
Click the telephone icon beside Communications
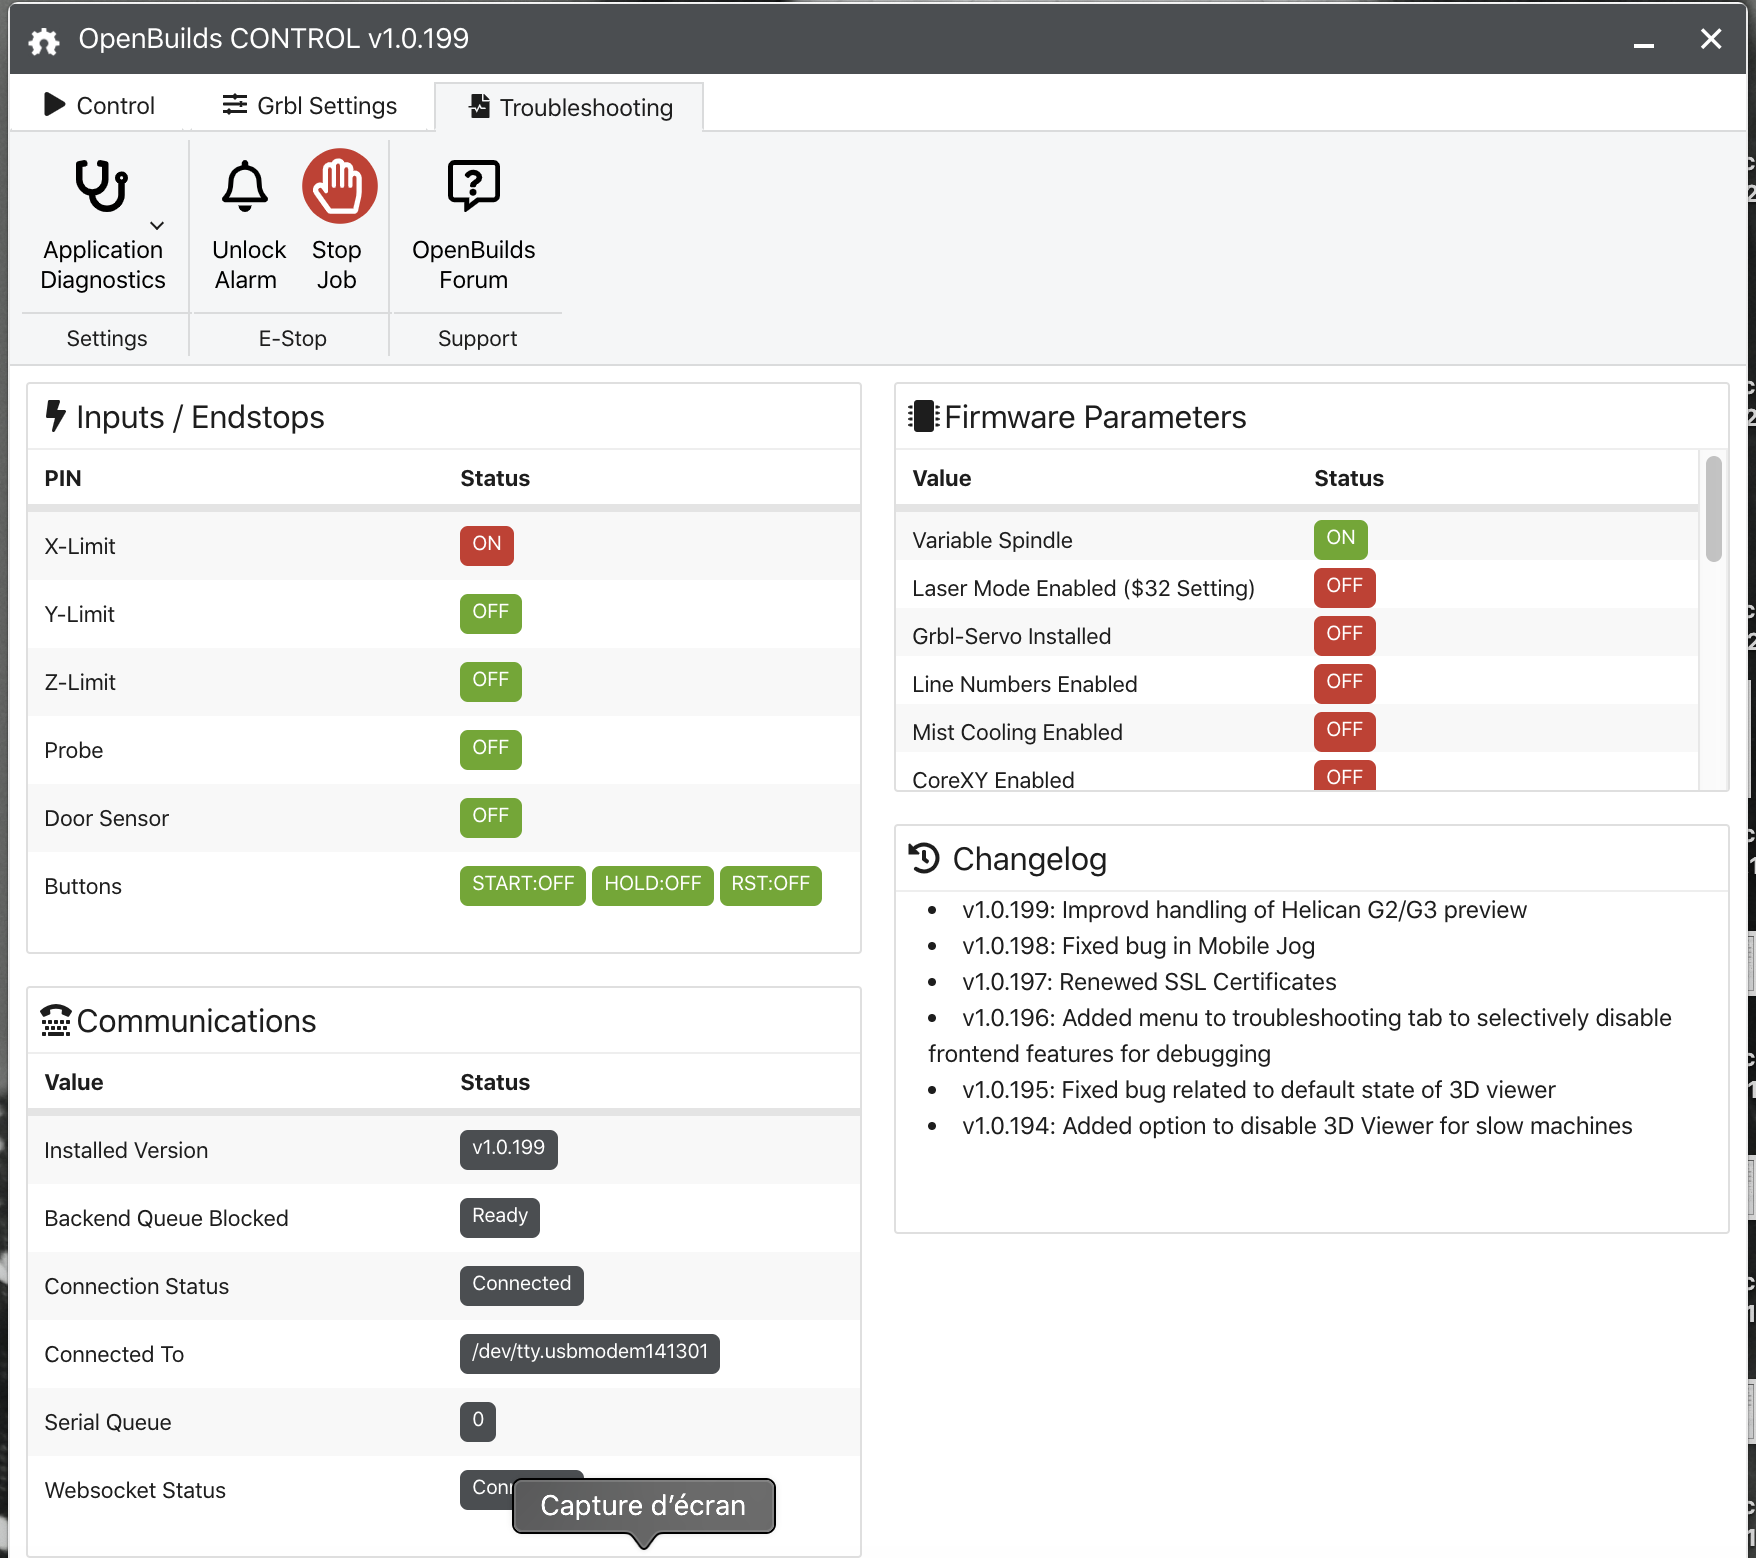click(x=56, y=1020)
